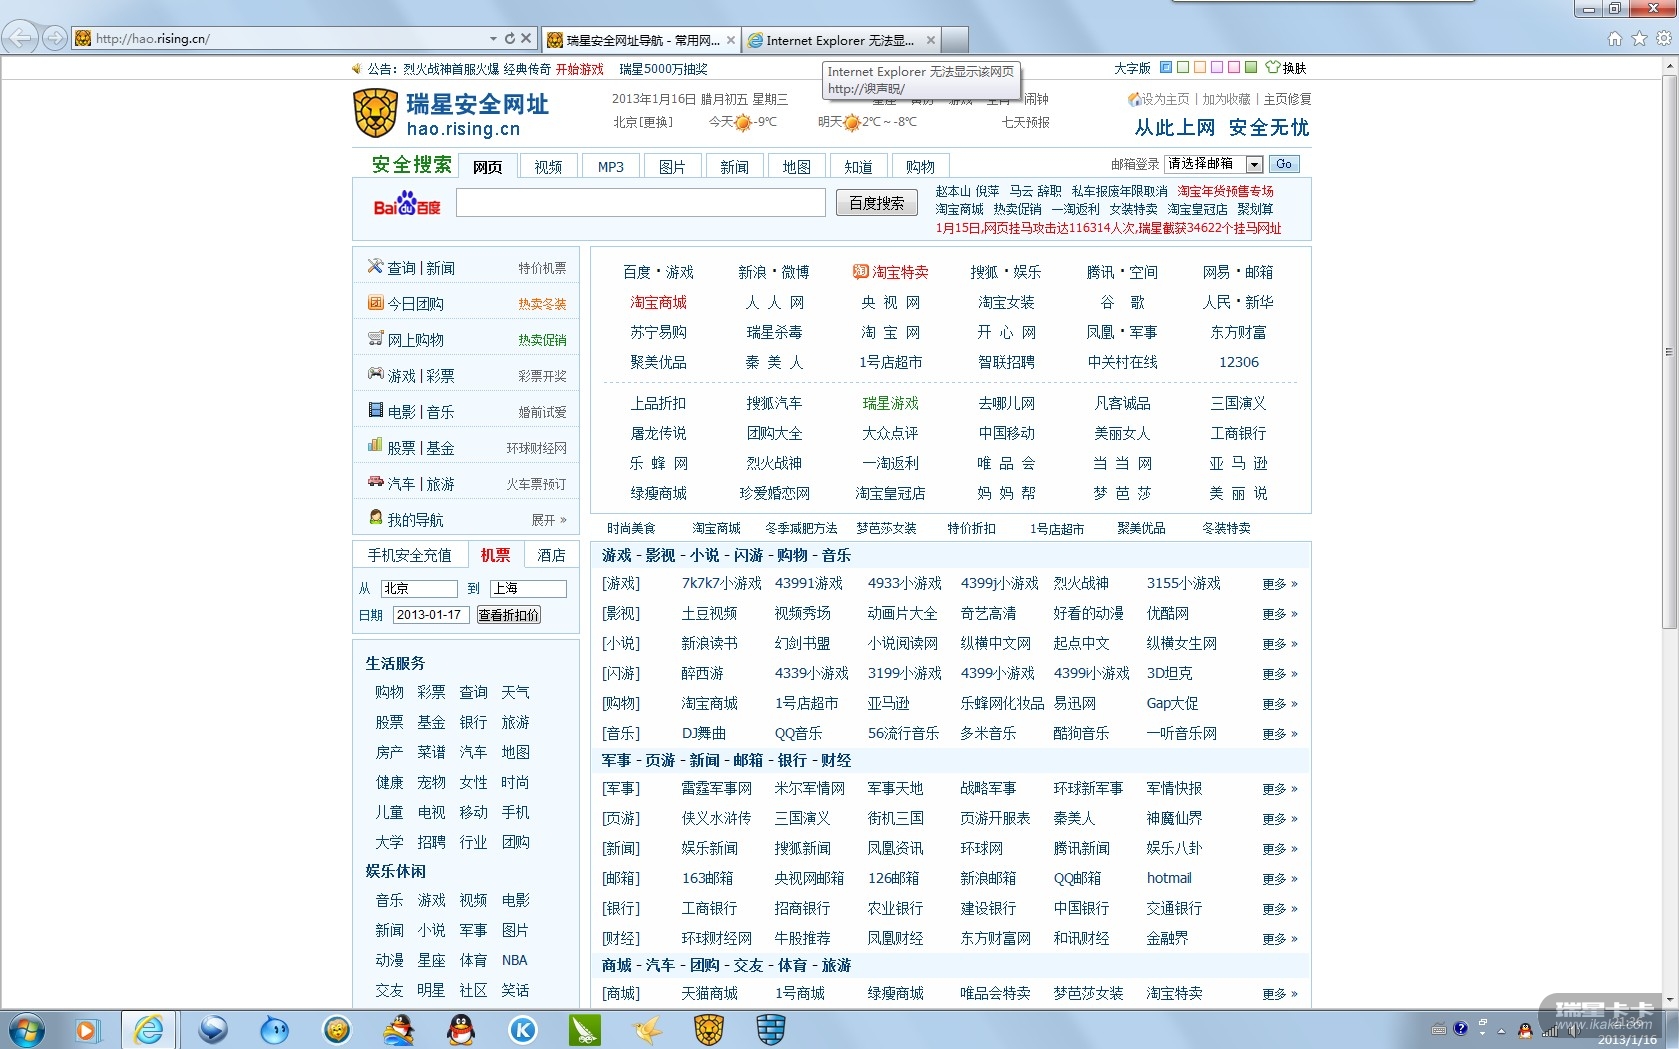
Task: Click the 查看折扣价 button
Action: click(x=509, y=615)
